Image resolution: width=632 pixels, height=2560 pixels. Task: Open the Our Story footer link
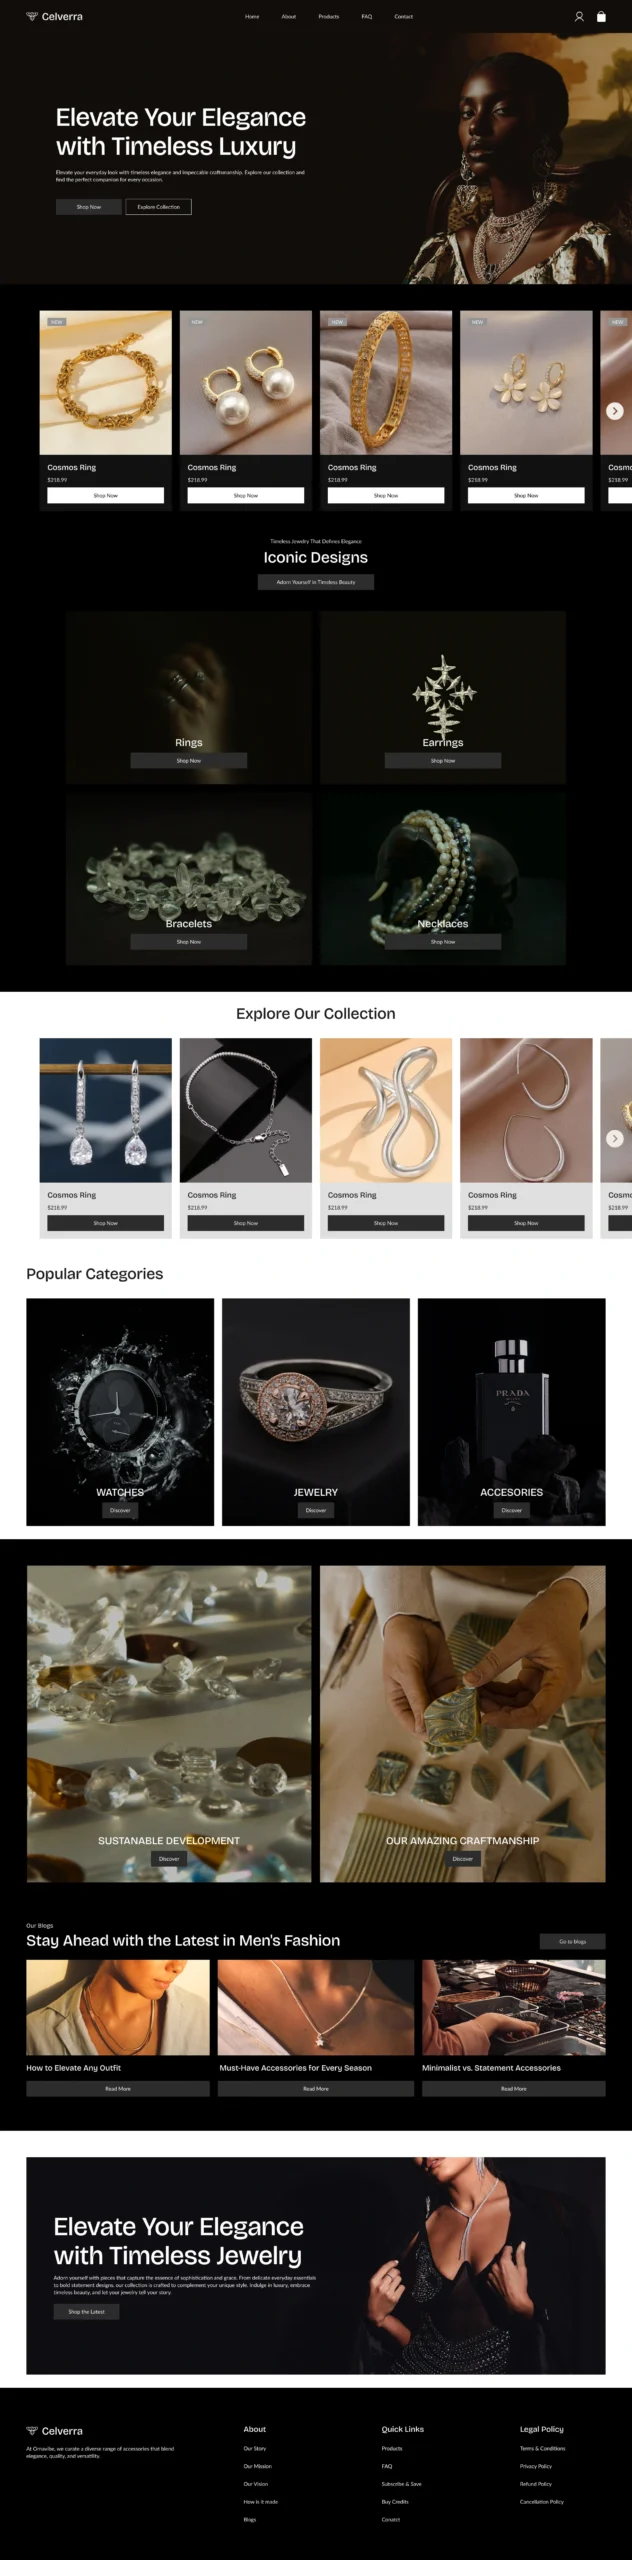click(255, 2449)
